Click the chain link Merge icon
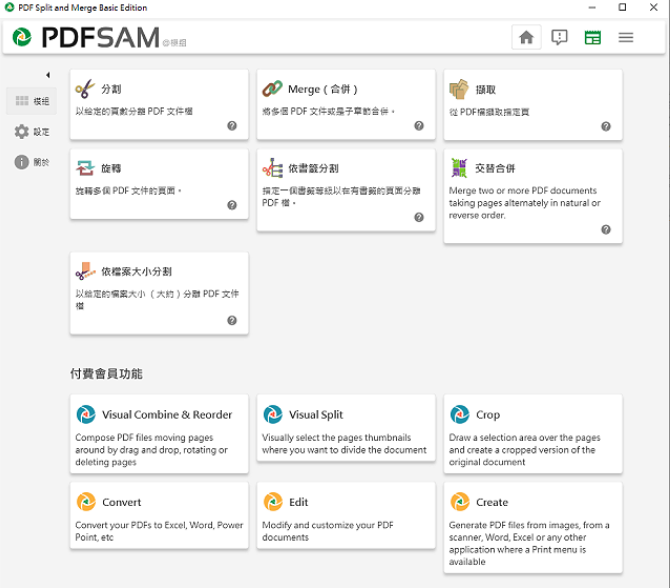Viewport: 671px width, 588px height. (x=272, y=89)
